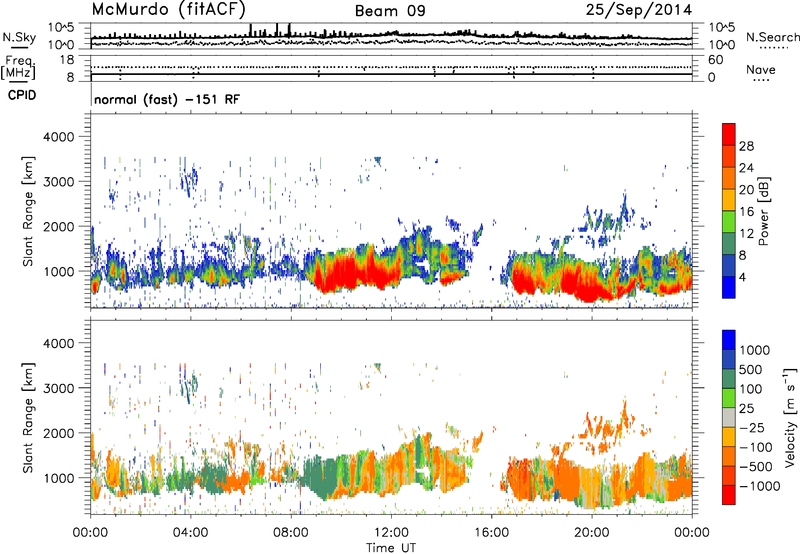Screen dimensions: 800x554
Task: Click the "Power [dB]" color bar title
Action: tap(763, 211)
